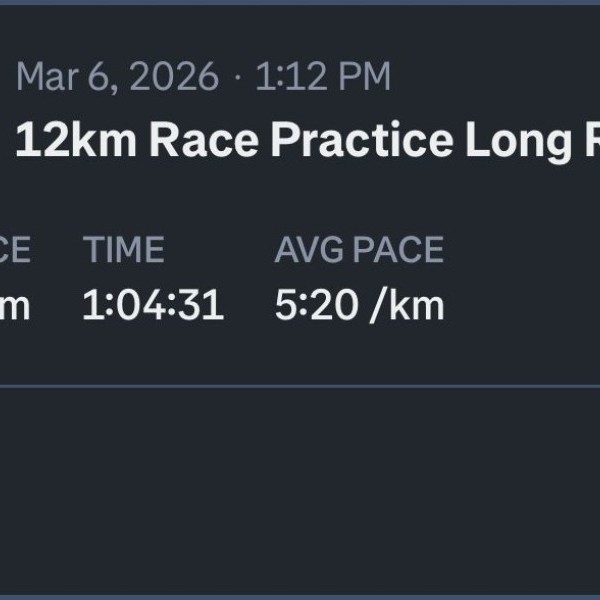Click the cut-off distance value ending in m
This screenshot has width=600, height=600.
(x=14, y=306)
